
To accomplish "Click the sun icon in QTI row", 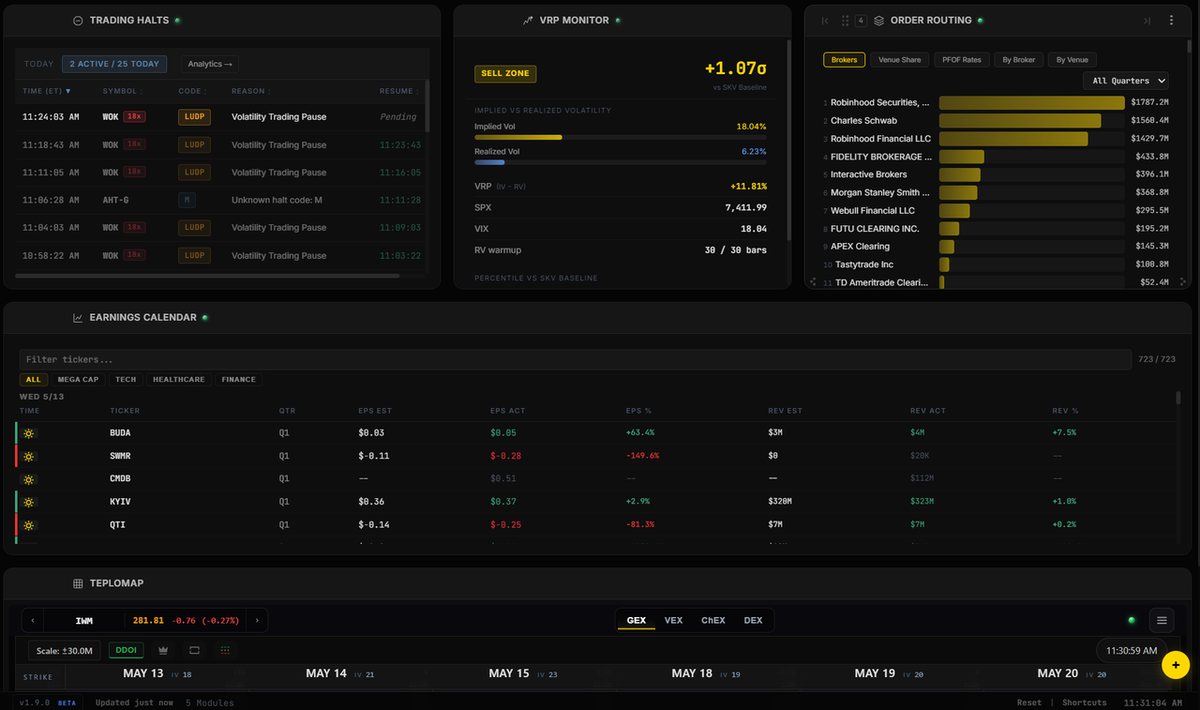I will click(29, 525).
